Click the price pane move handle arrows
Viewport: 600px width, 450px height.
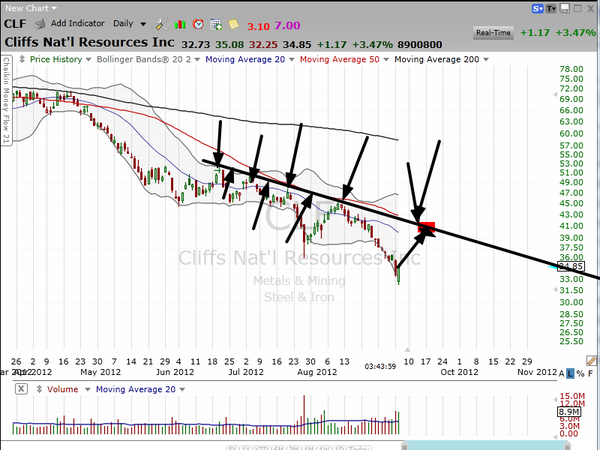(x=22, y=59)
